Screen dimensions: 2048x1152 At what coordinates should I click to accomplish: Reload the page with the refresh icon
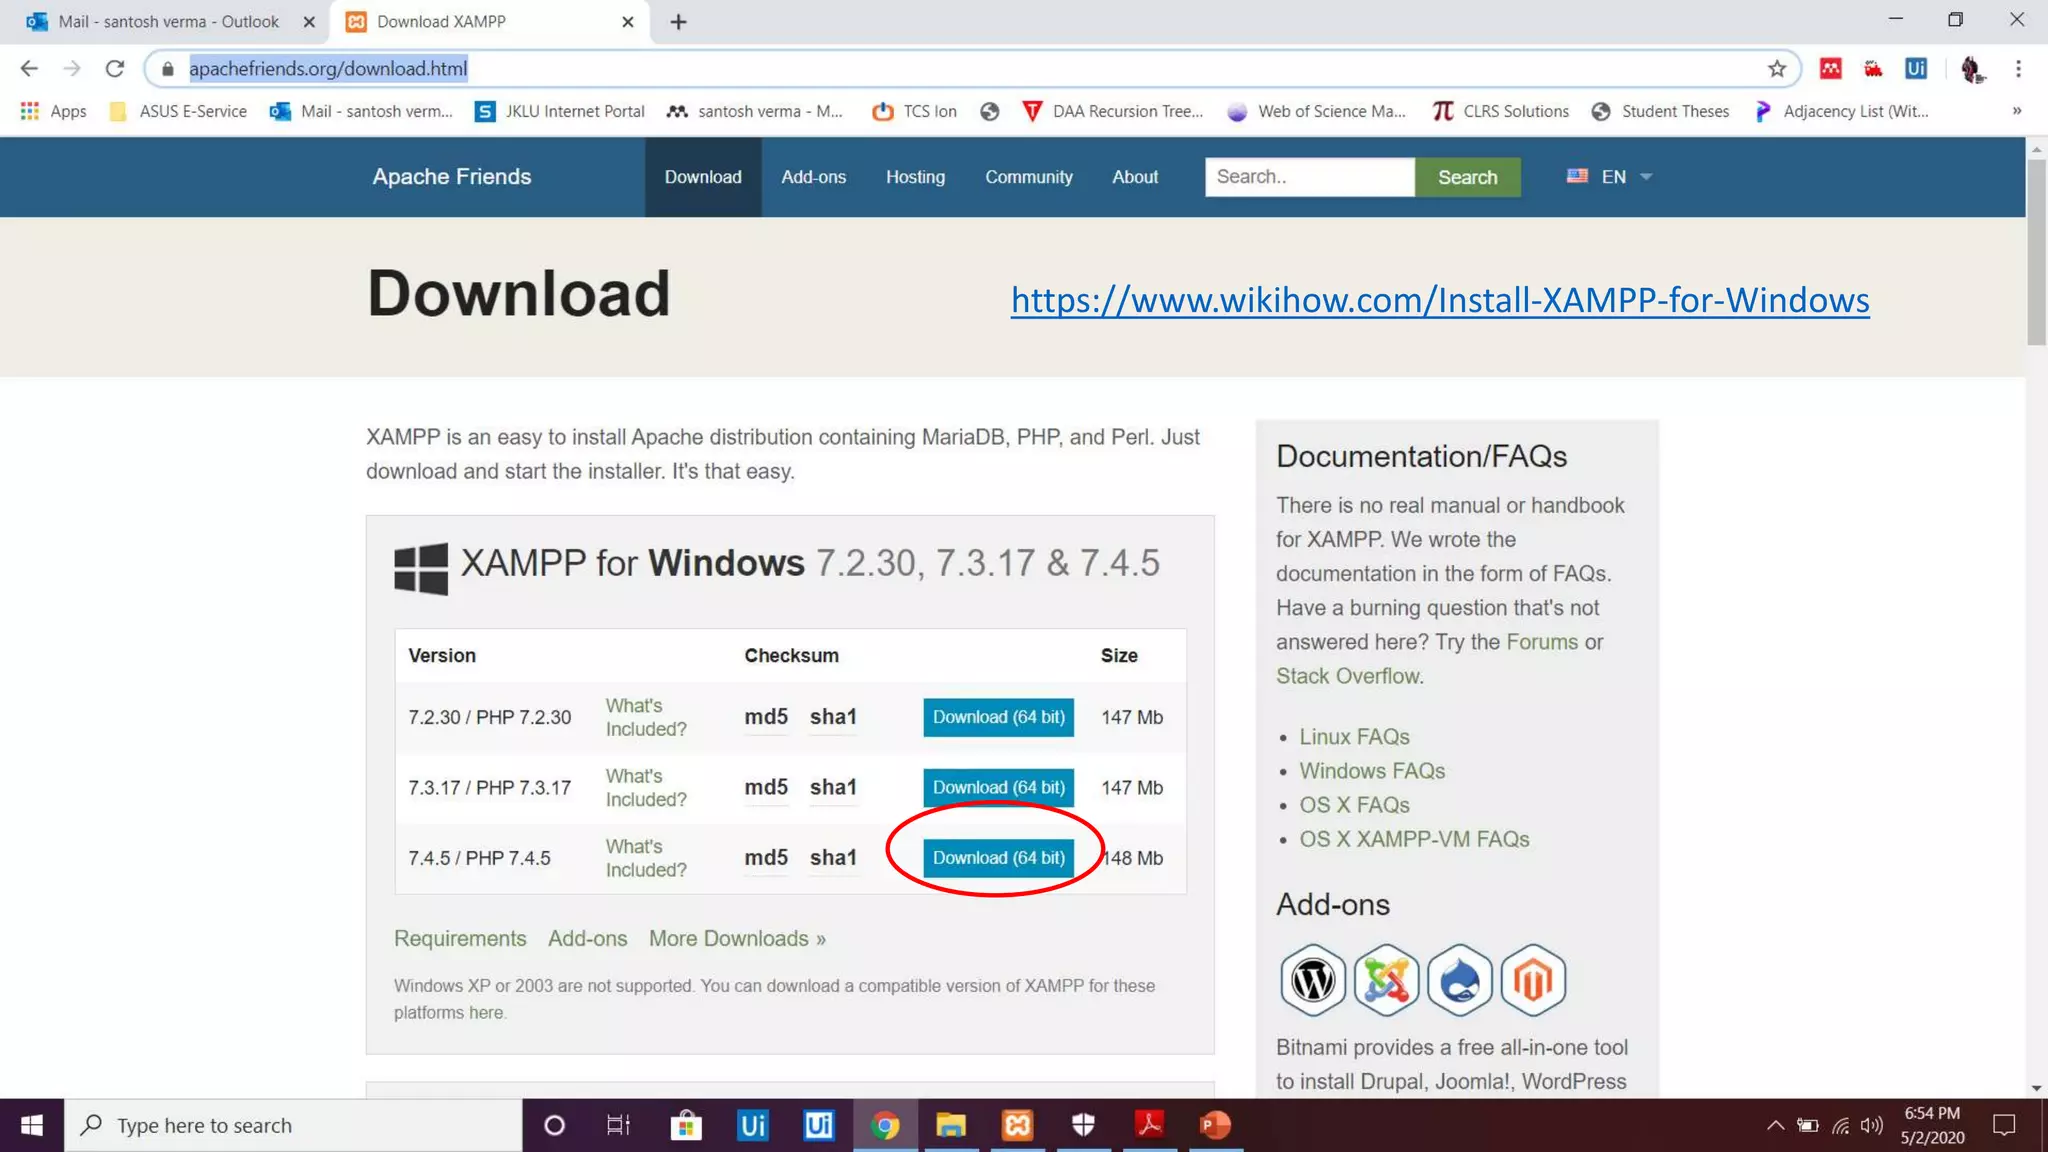(x=115, y=68)
